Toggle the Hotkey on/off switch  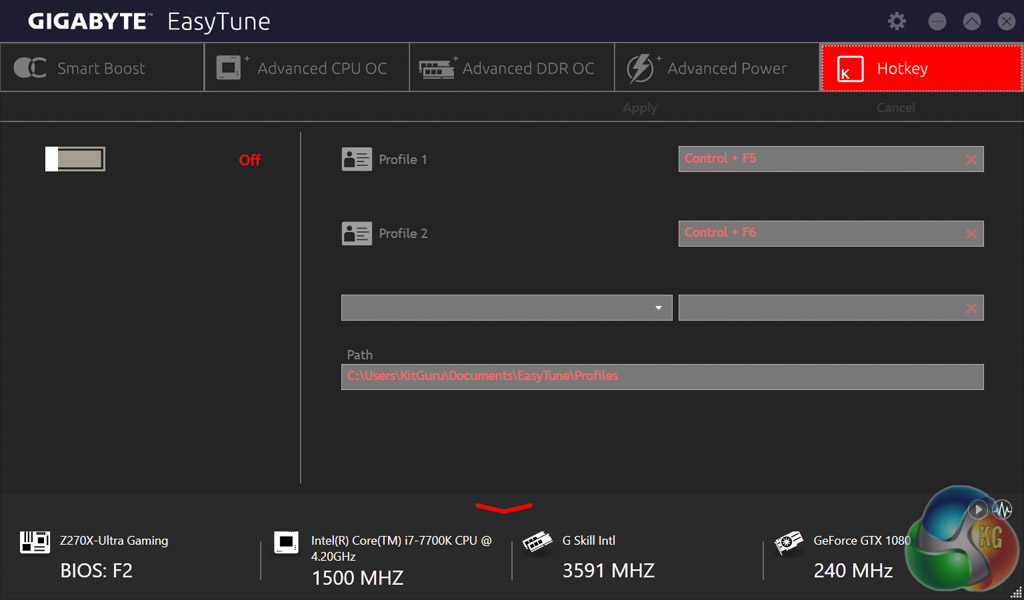pos(75,159)
